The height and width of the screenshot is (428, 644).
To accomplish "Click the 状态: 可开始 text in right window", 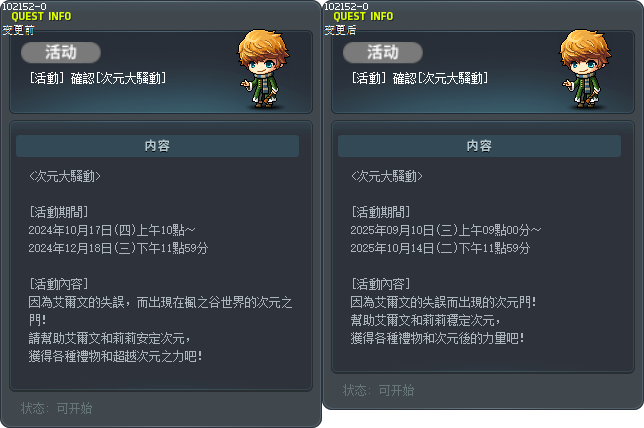I will click(x=379, y=390).
